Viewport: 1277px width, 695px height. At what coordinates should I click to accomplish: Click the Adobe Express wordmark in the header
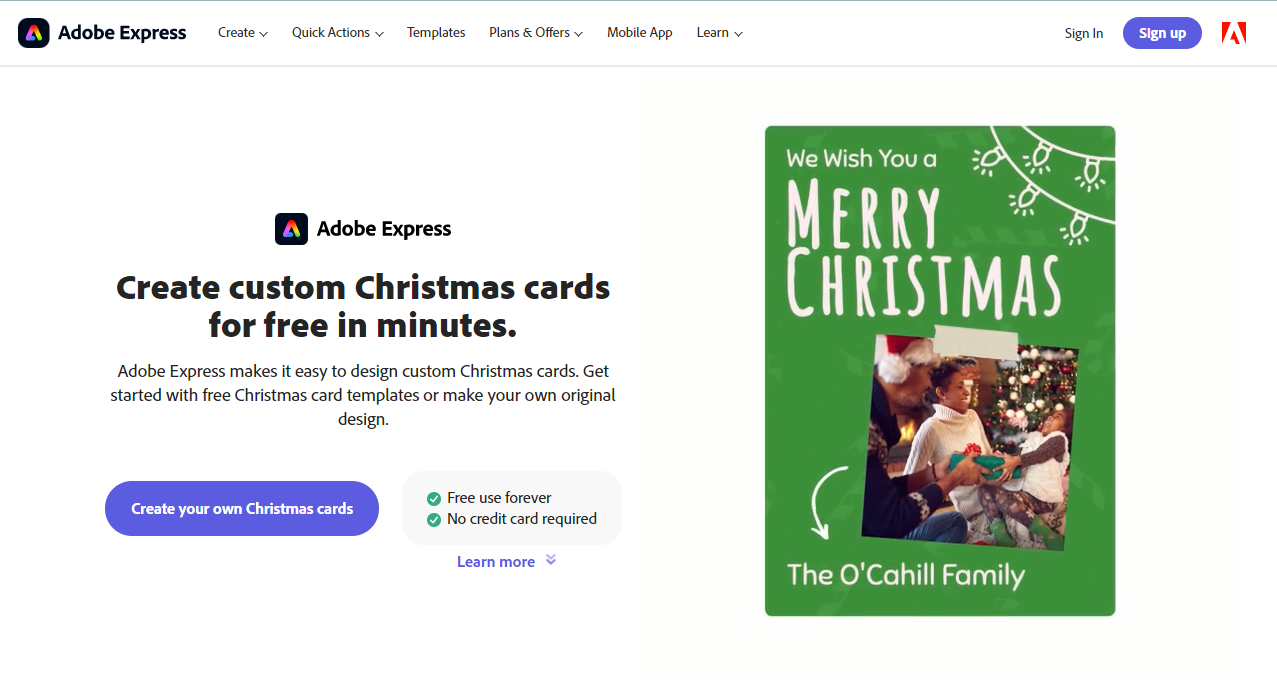pyautogui.click(x=122, y=33)
